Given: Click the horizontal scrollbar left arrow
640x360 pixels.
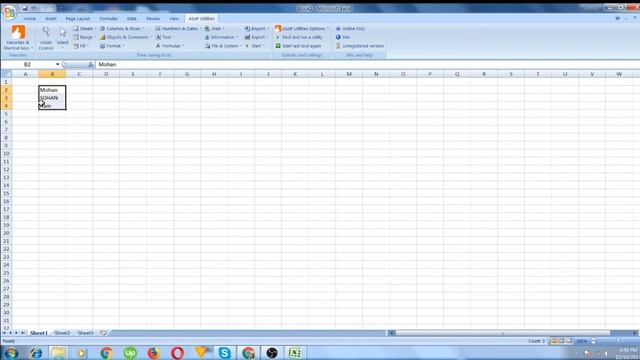Looking at the screenshot, I should click(391, 333).
